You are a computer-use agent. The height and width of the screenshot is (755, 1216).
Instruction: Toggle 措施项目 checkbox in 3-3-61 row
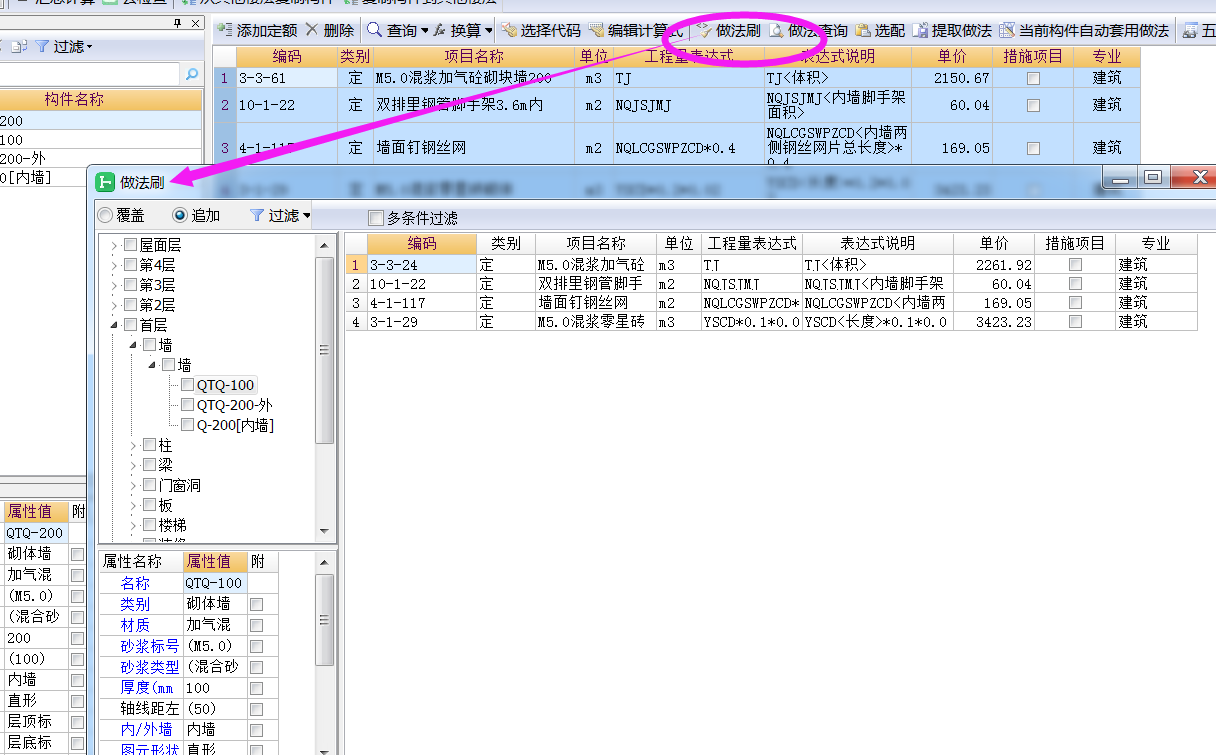pos(1033,78)
